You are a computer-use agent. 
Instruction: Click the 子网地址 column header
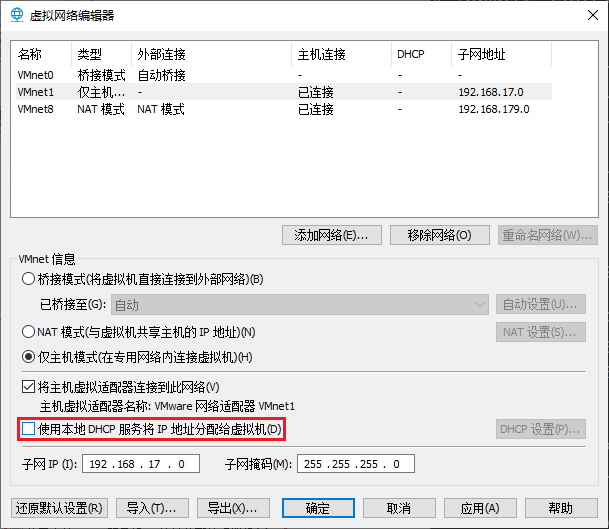point(501,54)
